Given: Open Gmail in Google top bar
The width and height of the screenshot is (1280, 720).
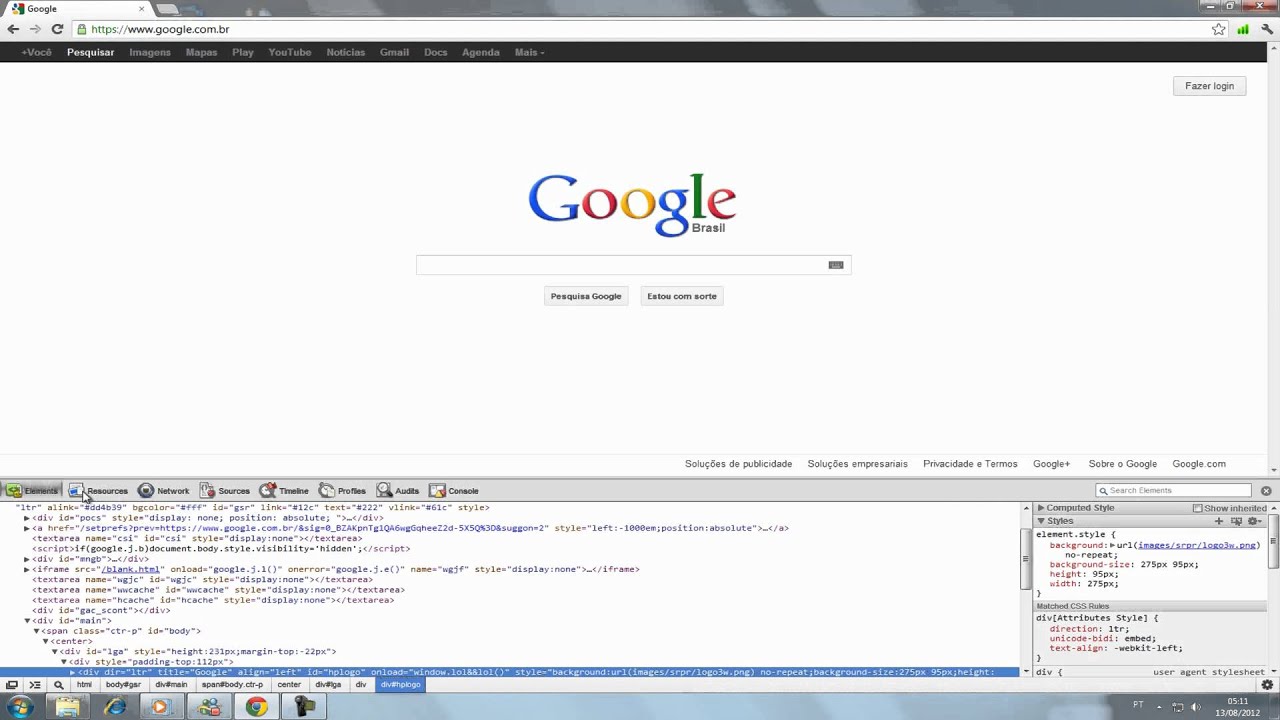Looking at the screenshot, I should tap(394, 52).
